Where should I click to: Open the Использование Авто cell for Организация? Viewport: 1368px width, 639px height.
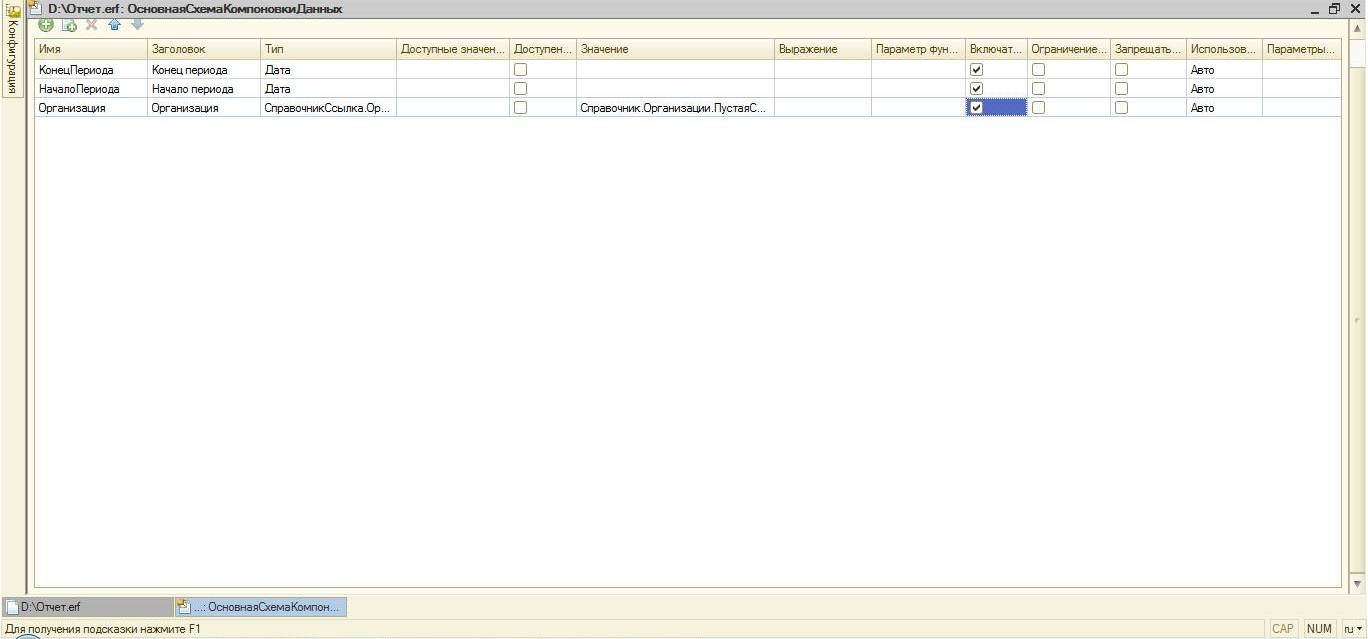click(1223, 108)
